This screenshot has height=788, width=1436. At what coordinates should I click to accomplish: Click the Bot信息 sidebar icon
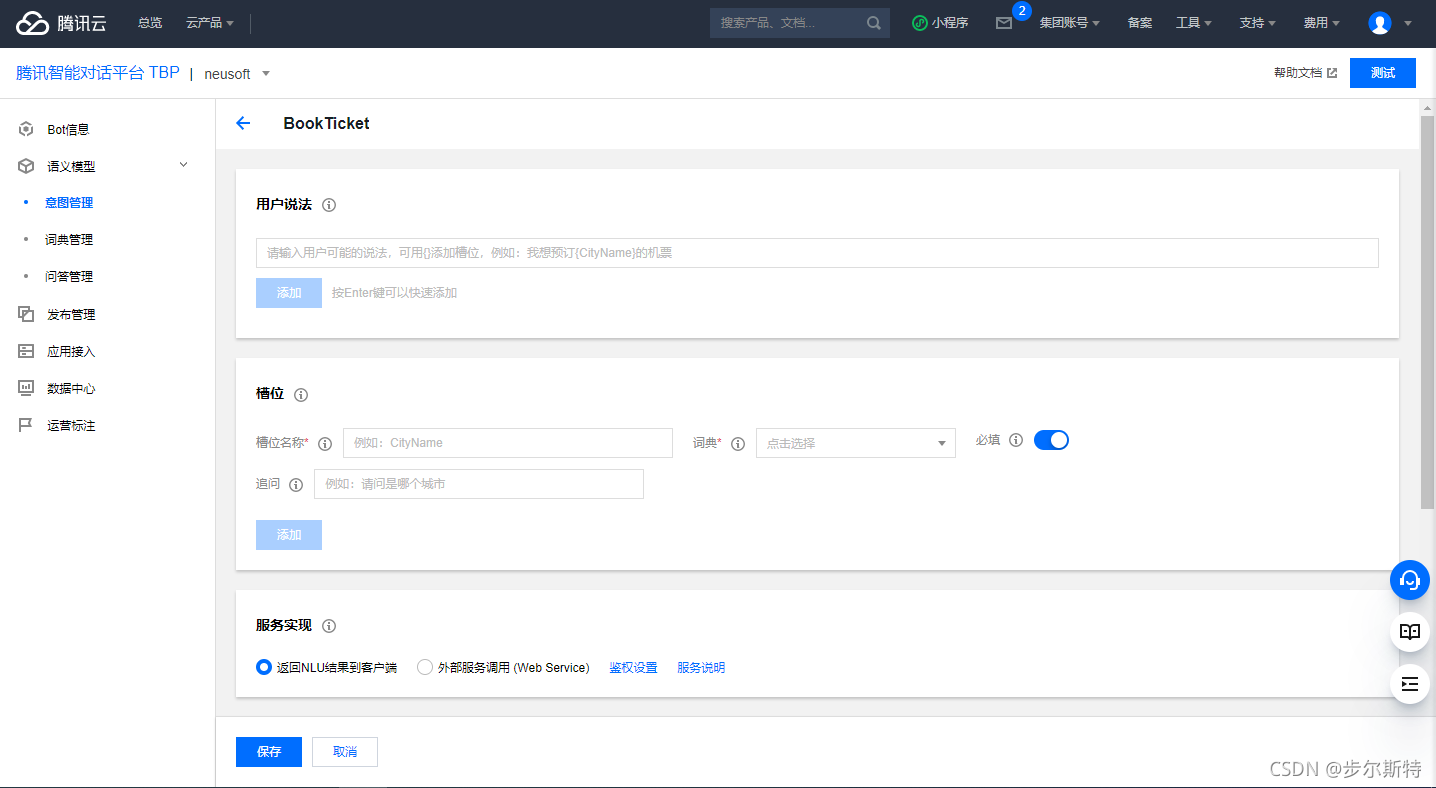point(26,129)
